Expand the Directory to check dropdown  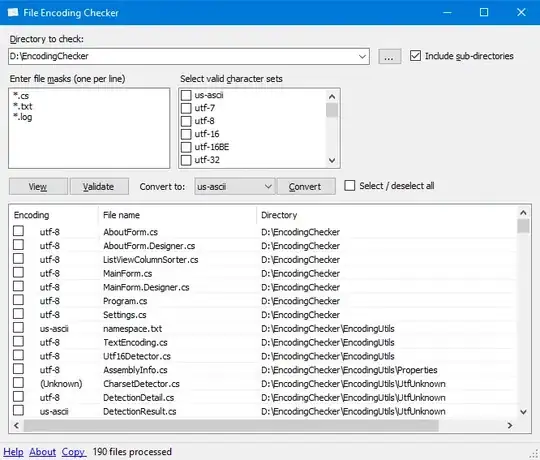point(362,56)
